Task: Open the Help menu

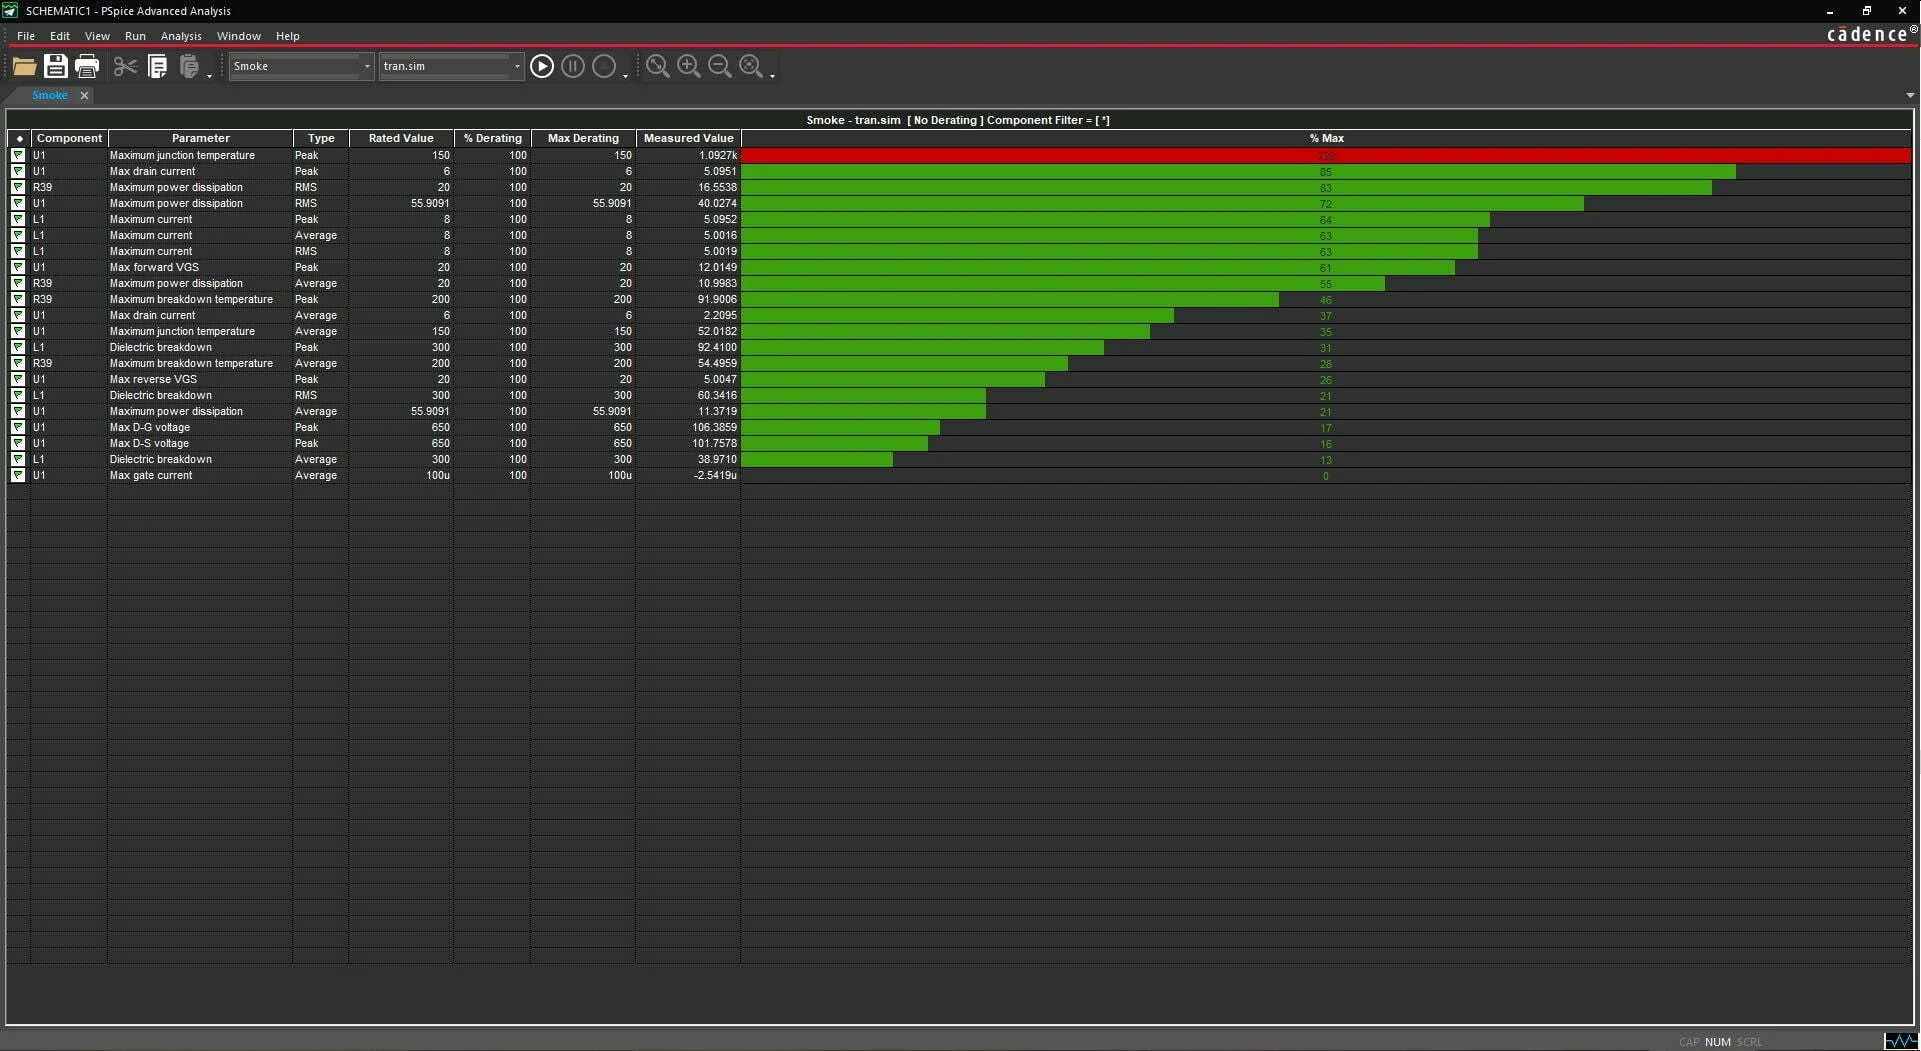Action: (288, 36)
